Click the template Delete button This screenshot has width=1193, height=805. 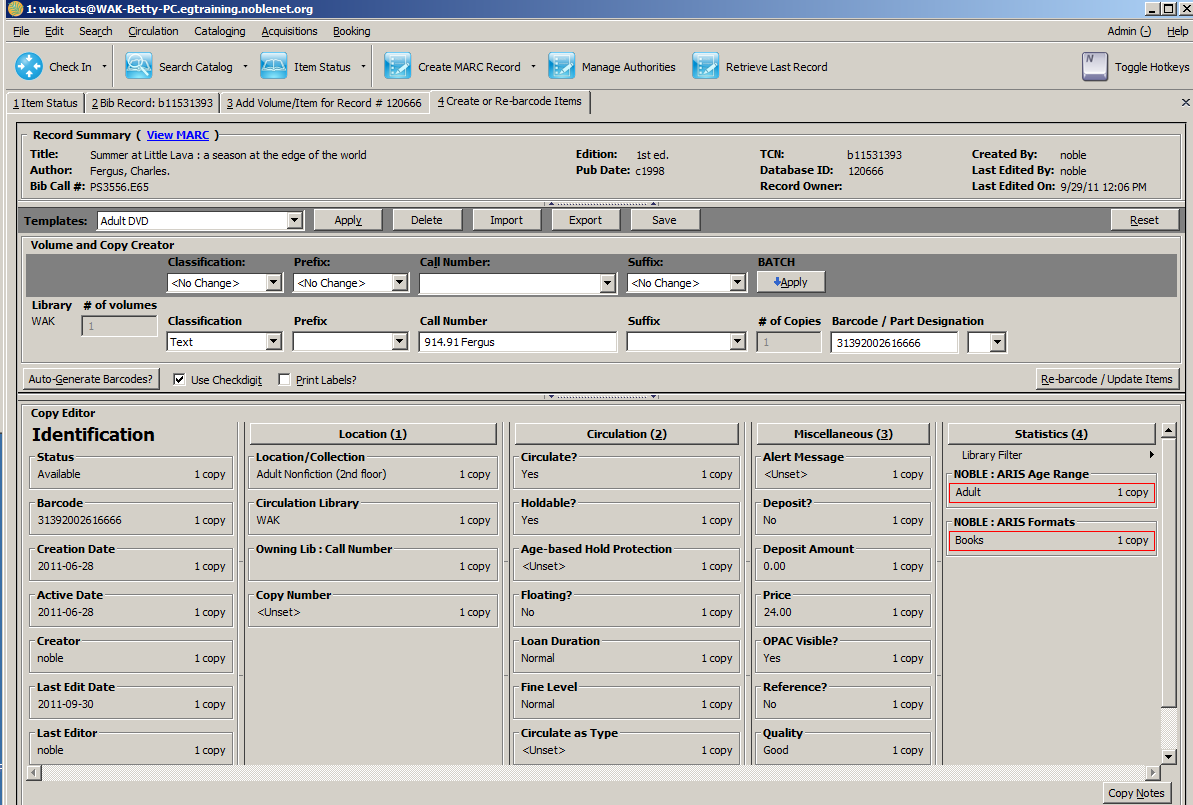(427, 220)
